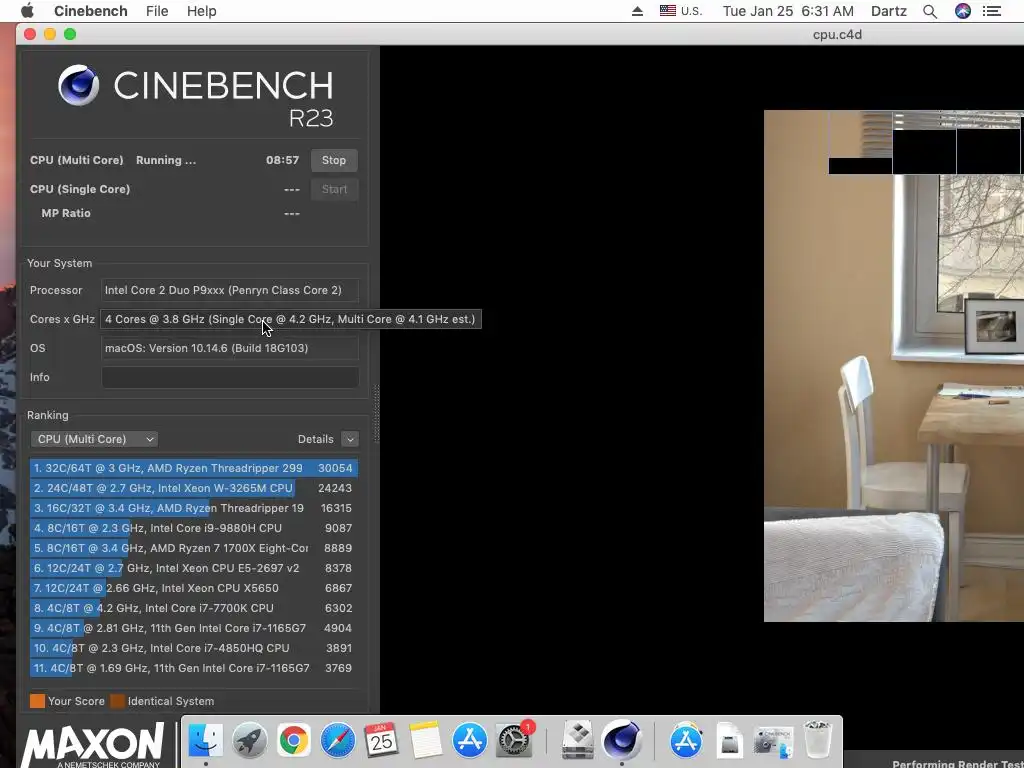Screen dimensions: 1024x768
Task: Select ranking row Intel Core i7-7700K CPU
Action: tap(193, 608)
